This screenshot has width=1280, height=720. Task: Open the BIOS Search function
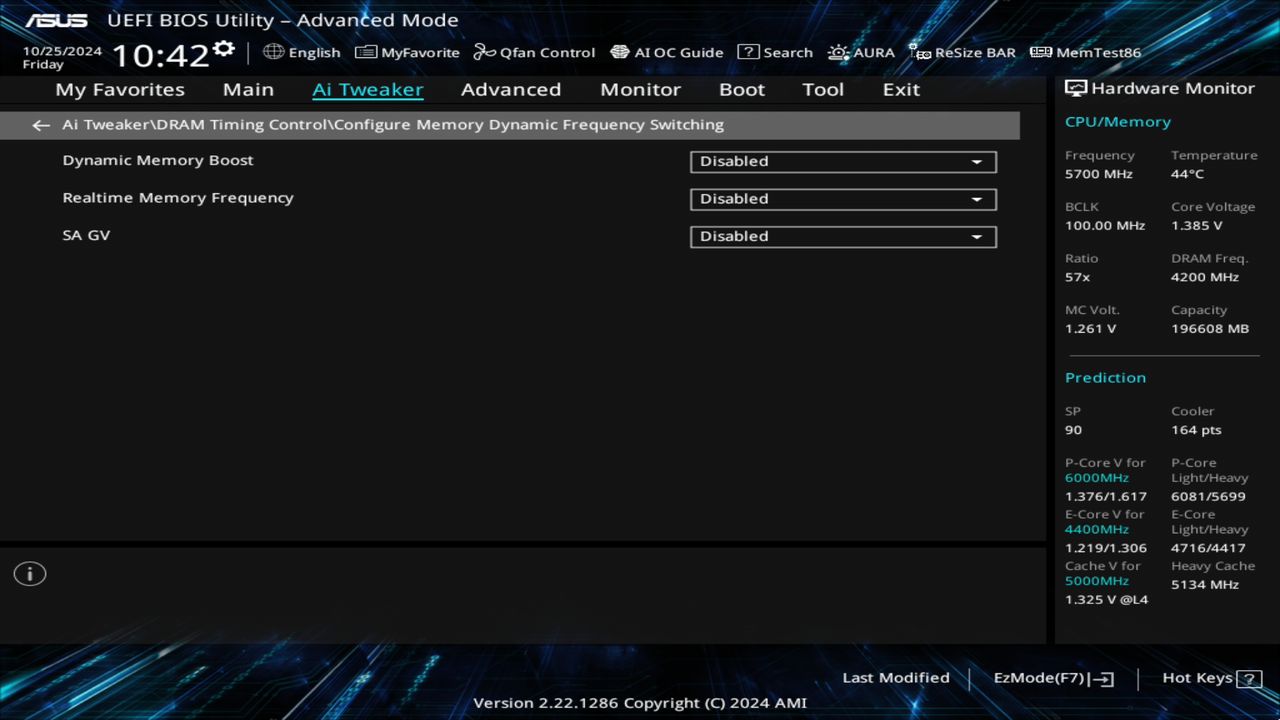(x=775, y=52)
